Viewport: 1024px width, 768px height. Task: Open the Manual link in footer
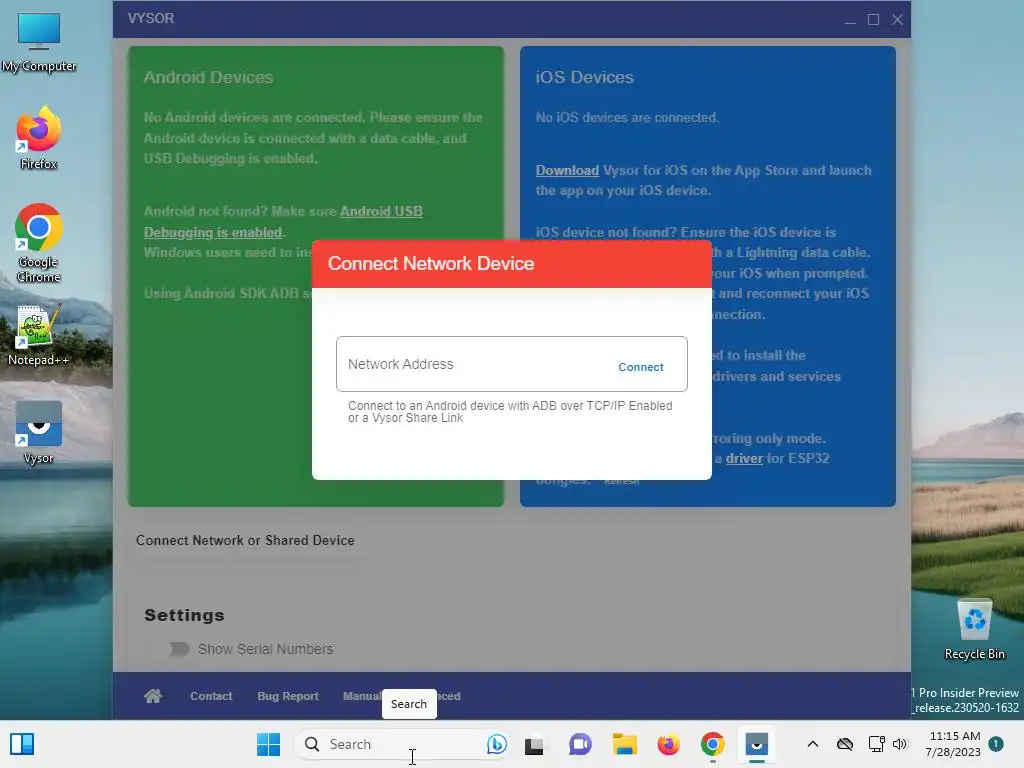(362, 696)
